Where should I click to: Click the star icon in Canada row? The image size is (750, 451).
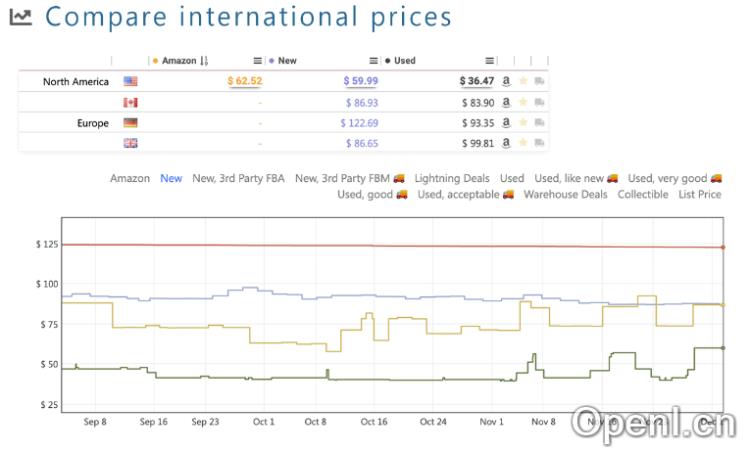(523, 102)
